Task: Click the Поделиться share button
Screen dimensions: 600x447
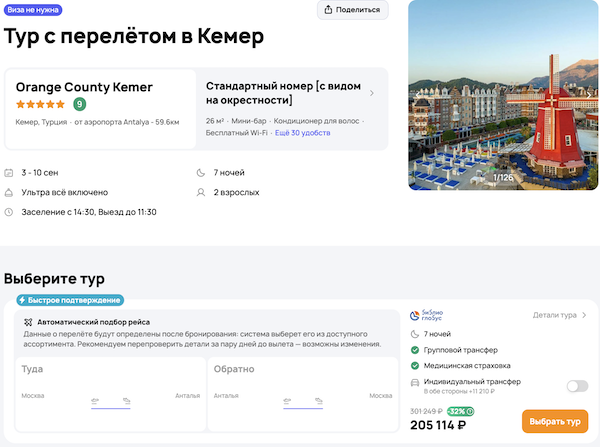Action: 353,10
